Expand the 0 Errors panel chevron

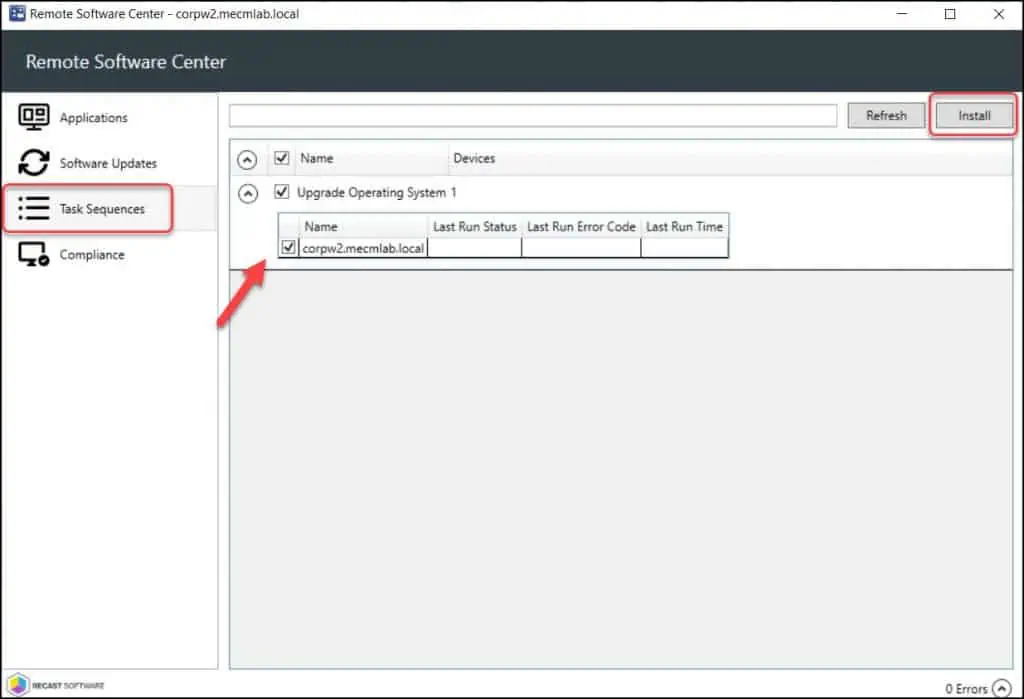coord(1001,688)
